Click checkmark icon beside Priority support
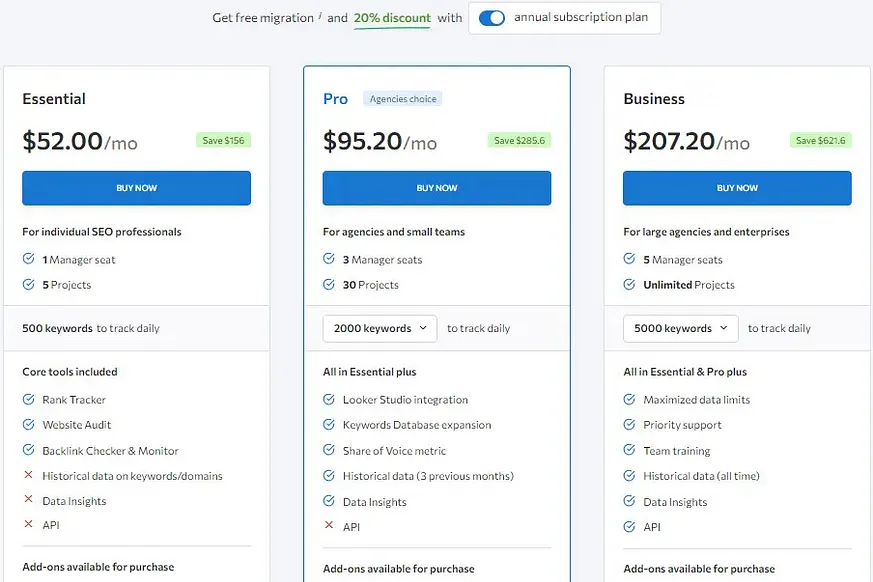The image size is (873, 582). coord(630,424)
